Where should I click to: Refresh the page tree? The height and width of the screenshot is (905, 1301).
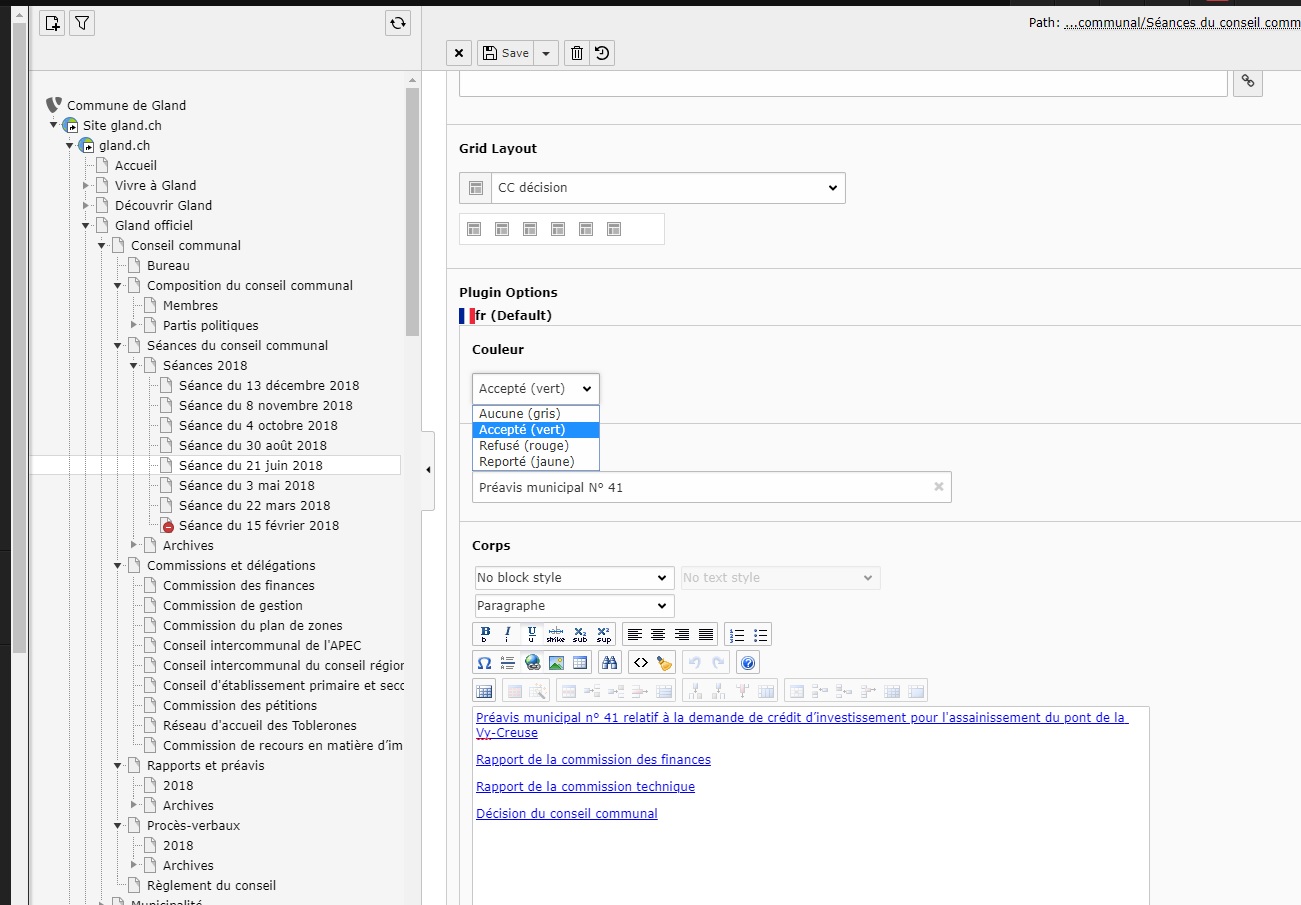(x=398, y=23)
